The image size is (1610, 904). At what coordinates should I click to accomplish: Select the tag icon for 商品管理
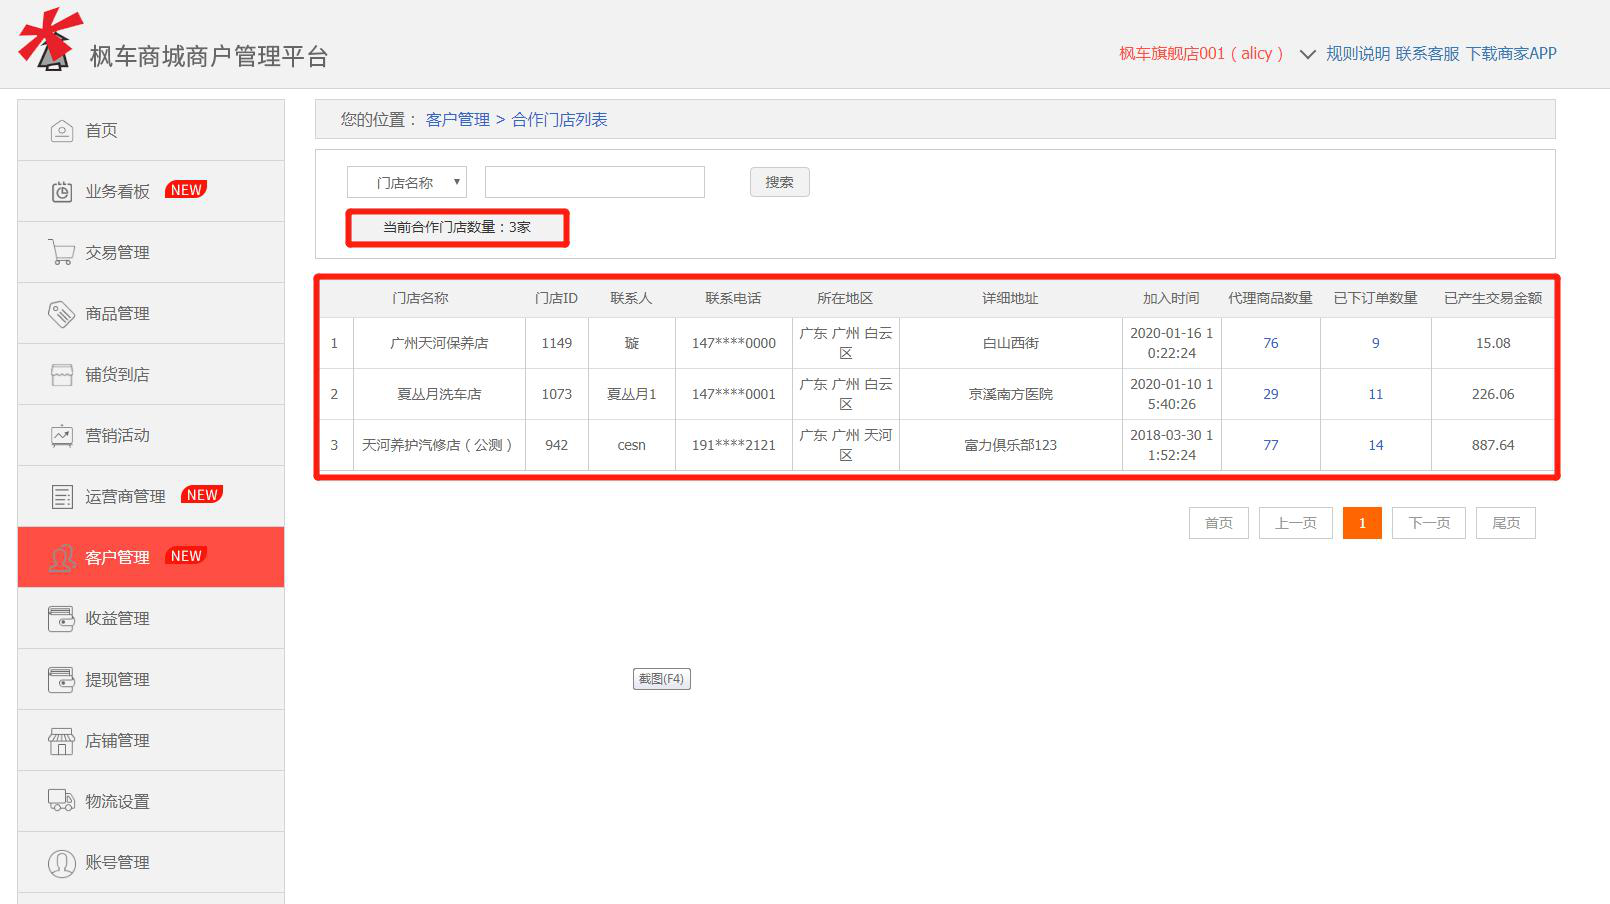[62, 314]
